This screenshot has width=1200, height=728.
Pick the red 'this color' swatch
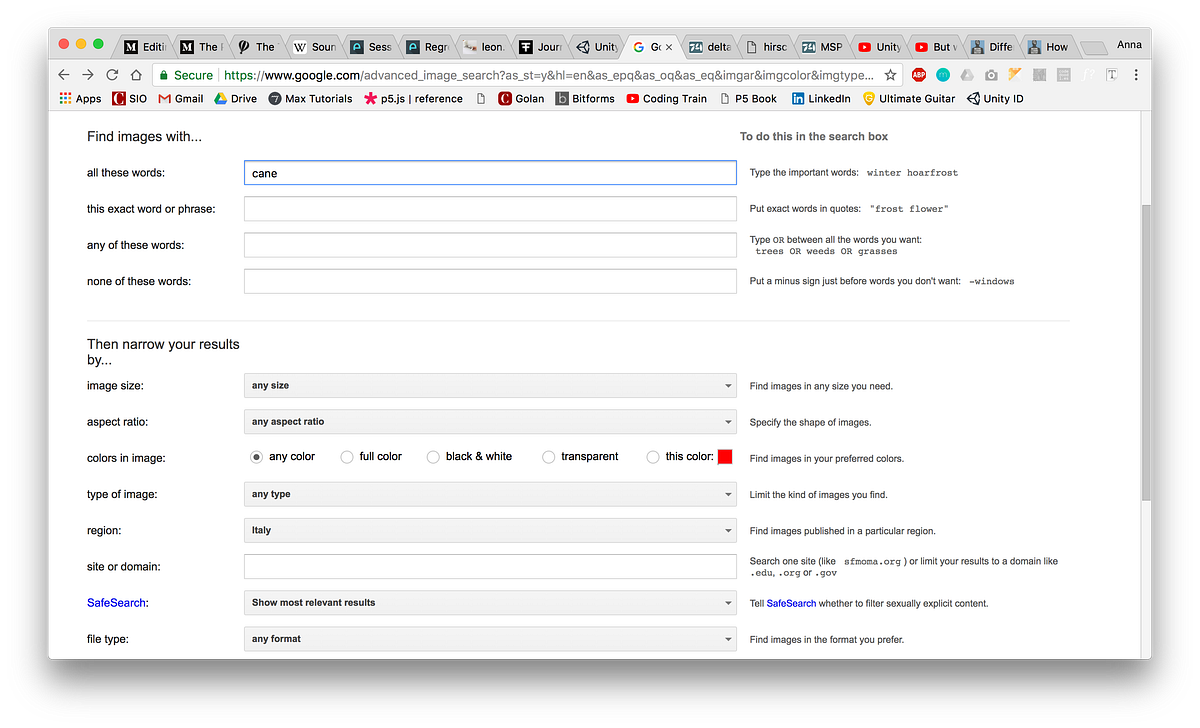(x=725, y=457)
